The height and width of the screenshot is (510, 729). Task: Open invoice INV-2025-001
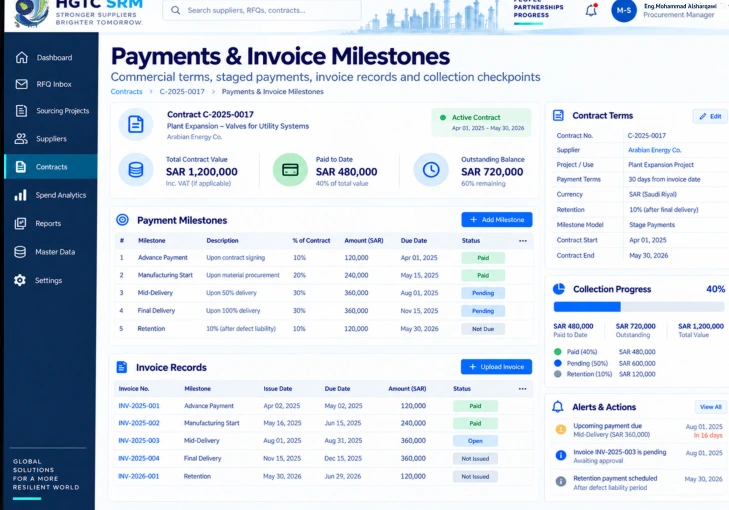tap(139, 406)
